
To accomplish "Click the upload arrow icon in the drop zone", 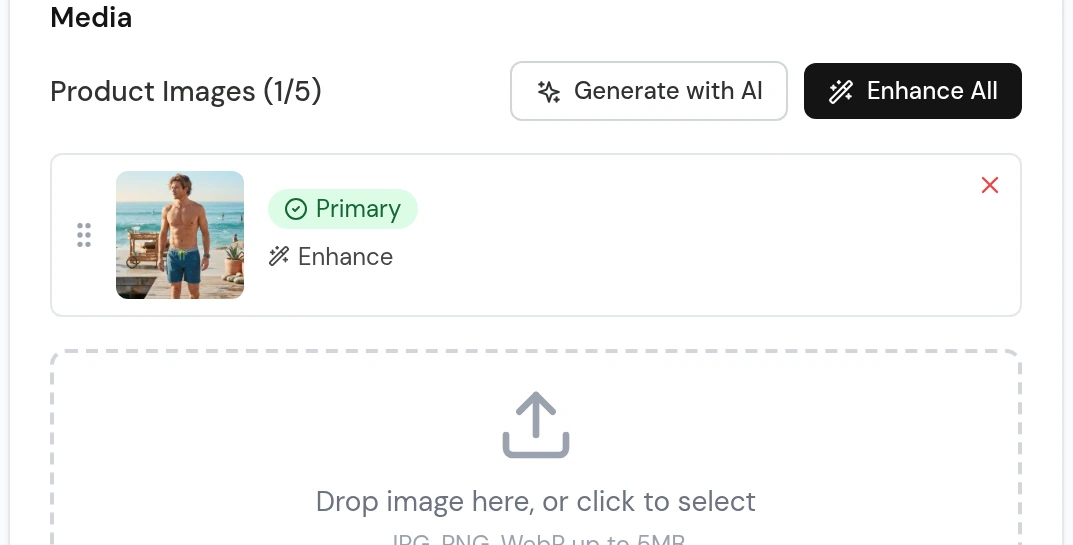I will [536, 424].
